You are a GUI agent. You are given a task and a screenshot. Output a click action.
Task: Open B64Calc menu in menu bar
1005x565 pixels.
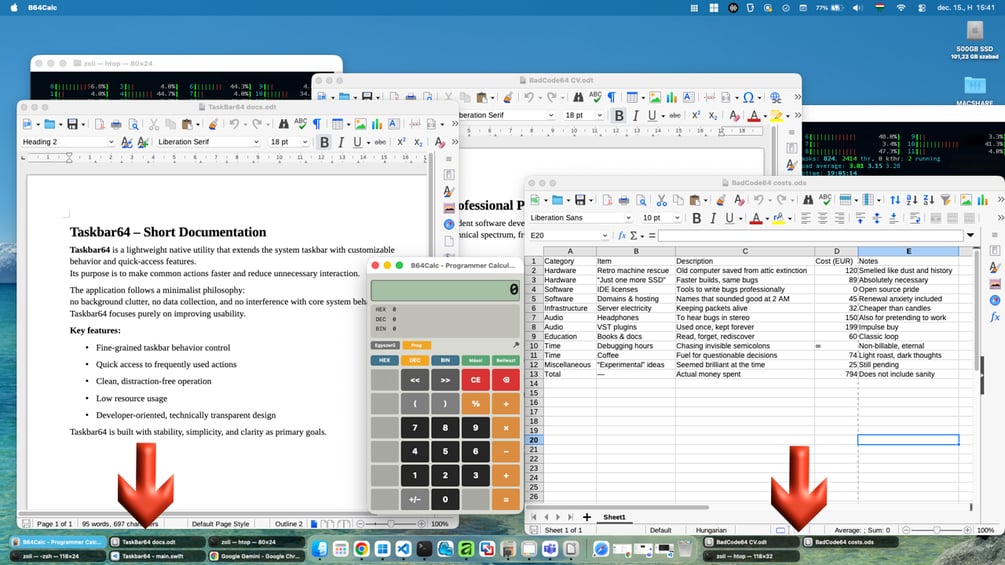(42, 8)
